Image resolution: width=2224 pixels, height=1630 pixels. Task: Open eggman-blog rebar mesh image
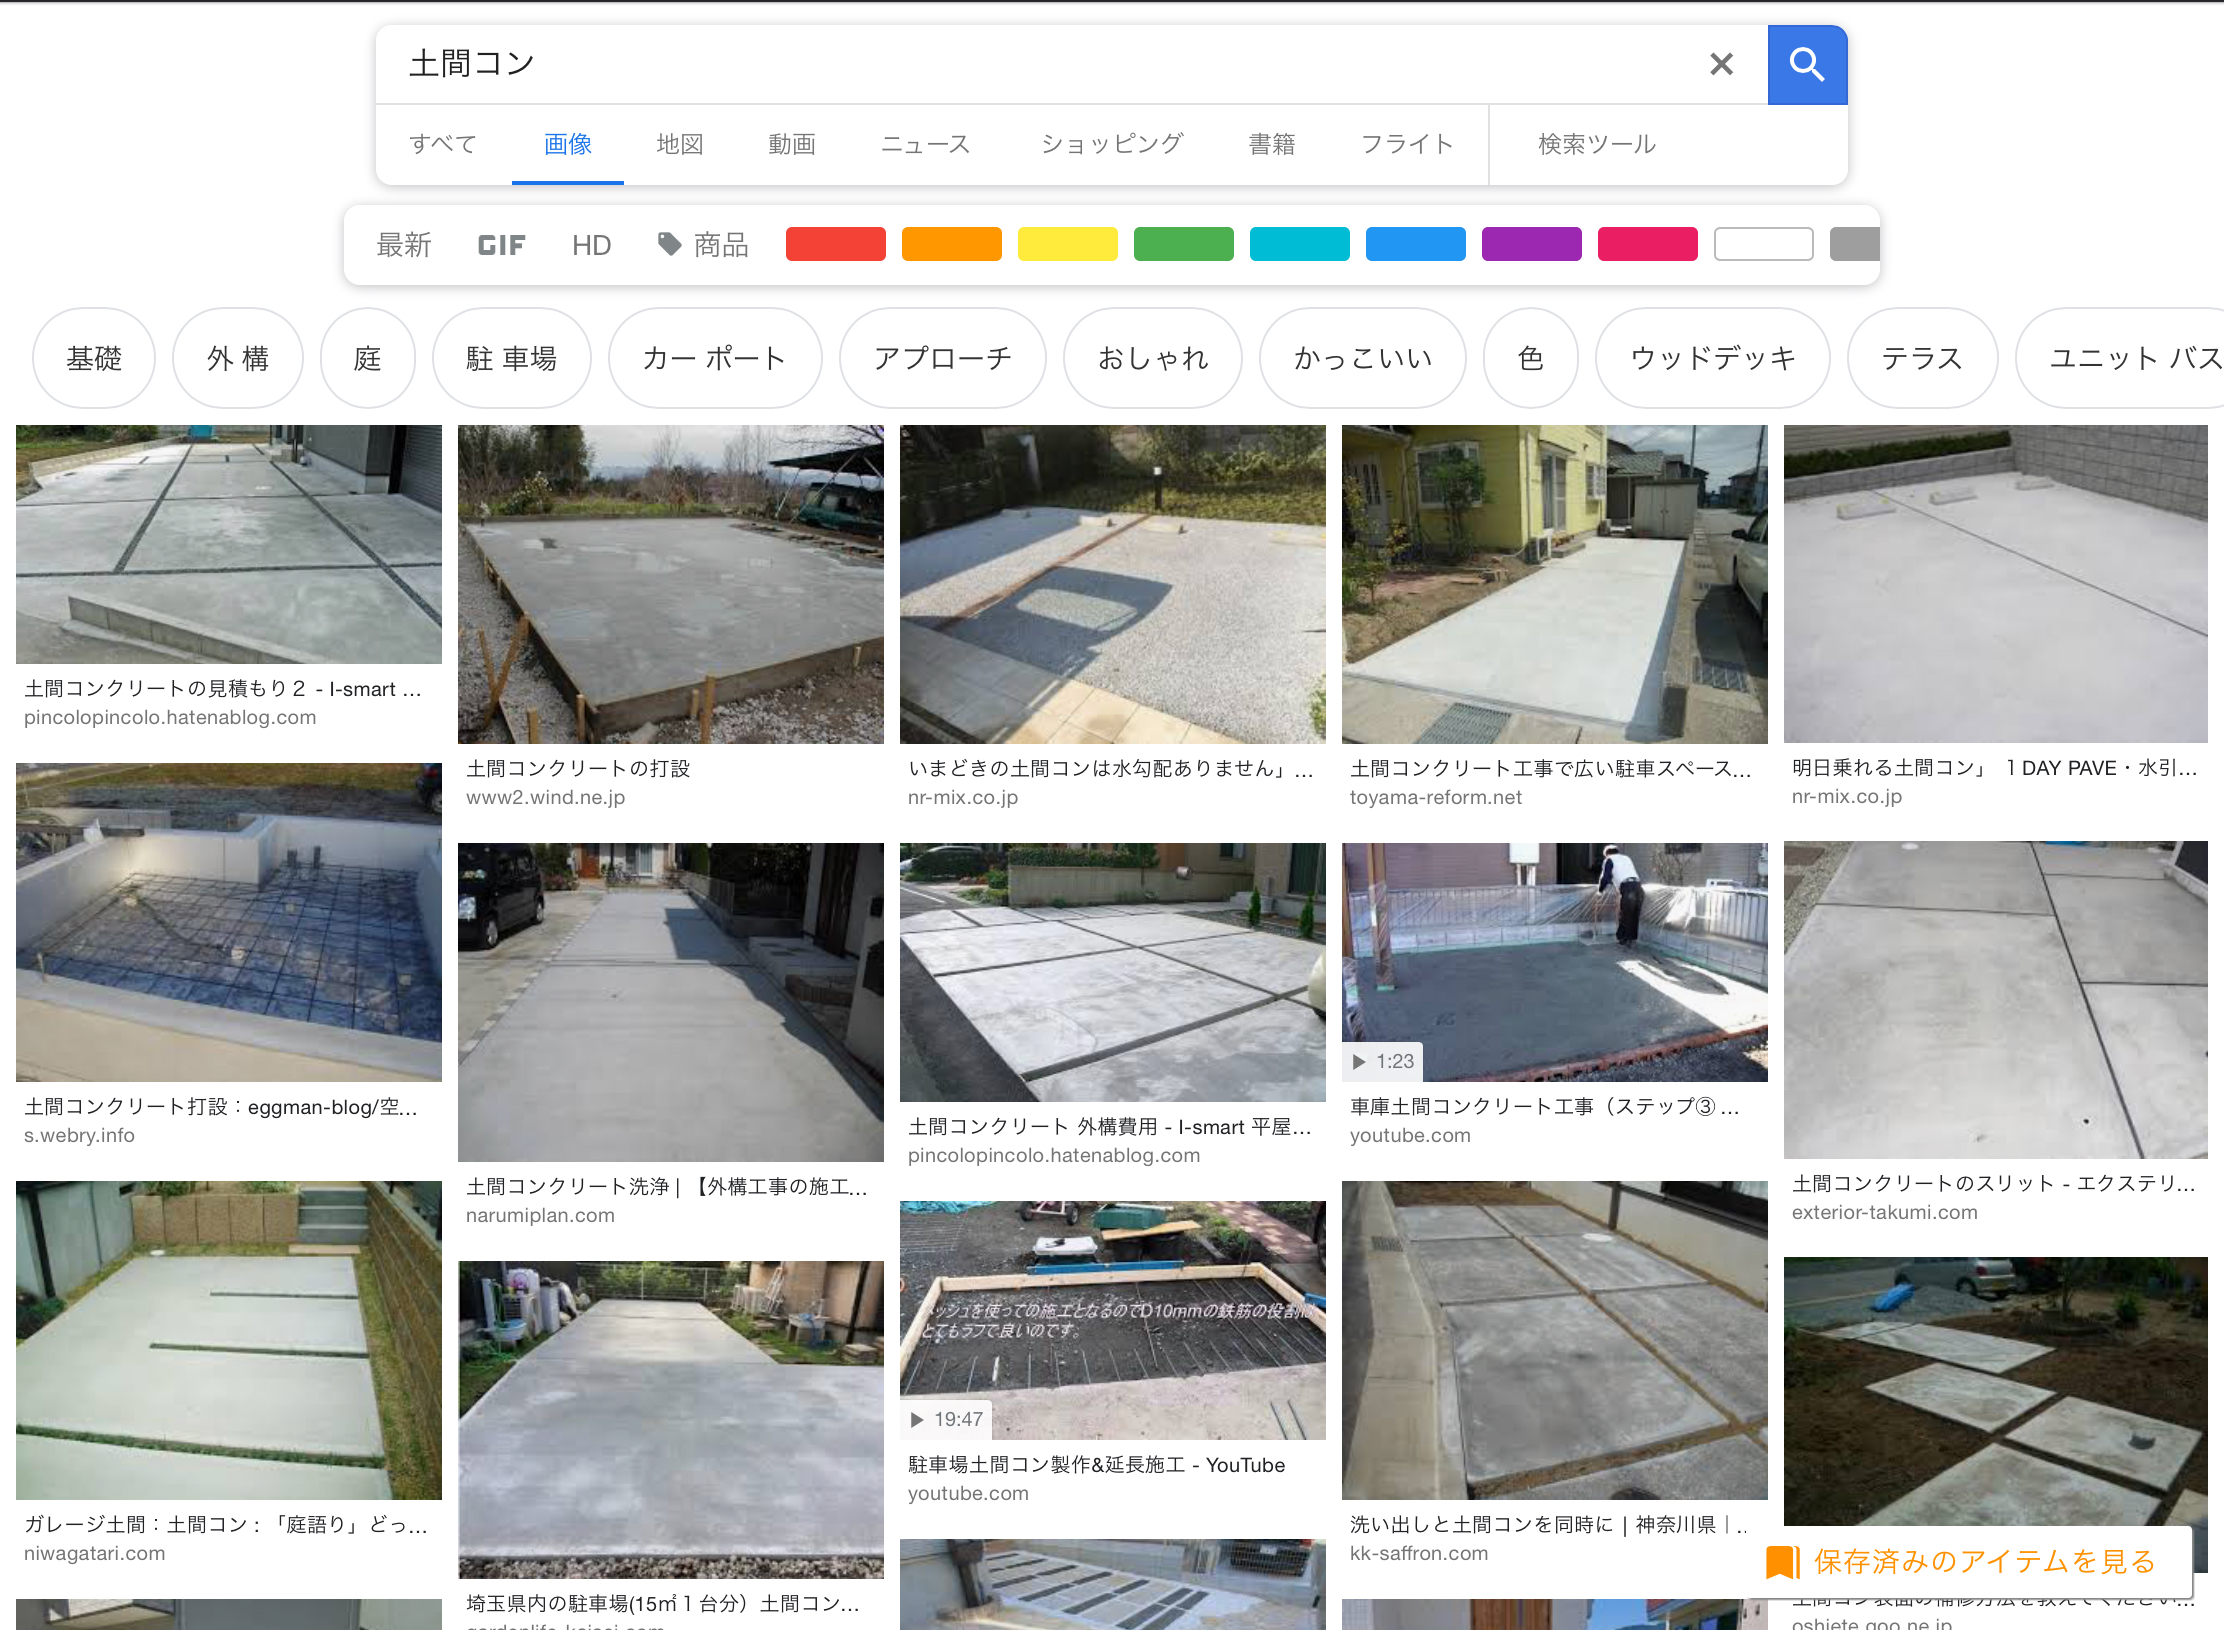(229, 922)
